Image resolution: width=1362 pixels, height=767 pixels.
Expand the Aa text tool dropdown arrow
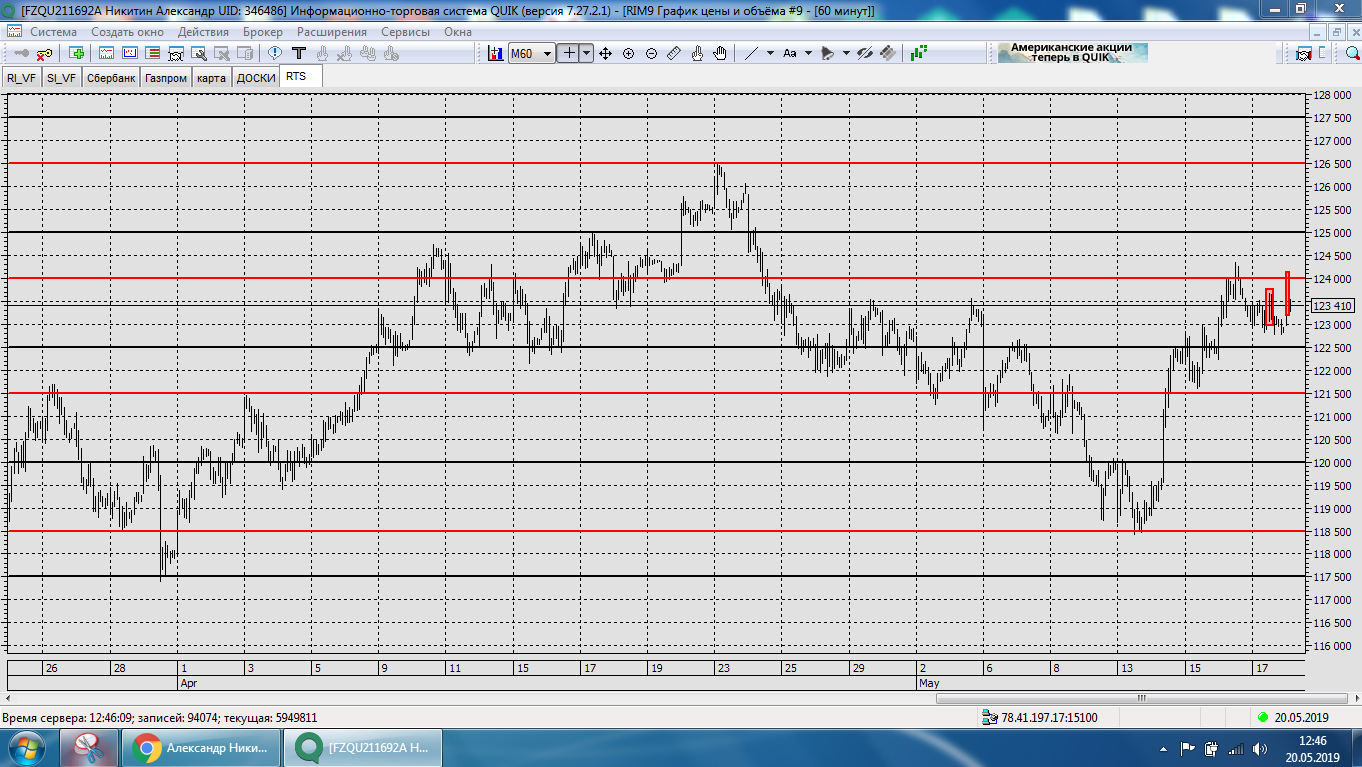808,53
